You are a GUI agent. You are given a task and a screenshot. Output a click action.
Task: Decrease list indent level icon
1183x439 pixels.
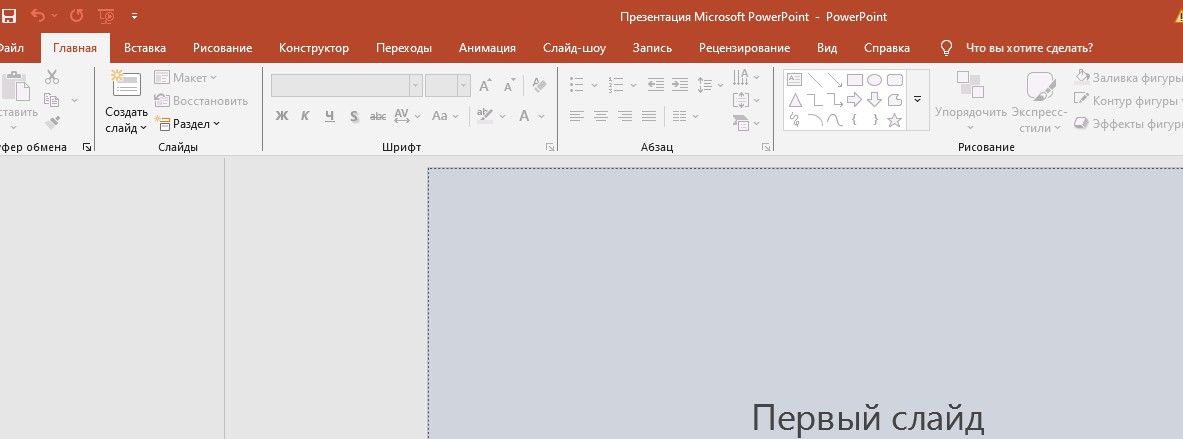pos(656,84)
